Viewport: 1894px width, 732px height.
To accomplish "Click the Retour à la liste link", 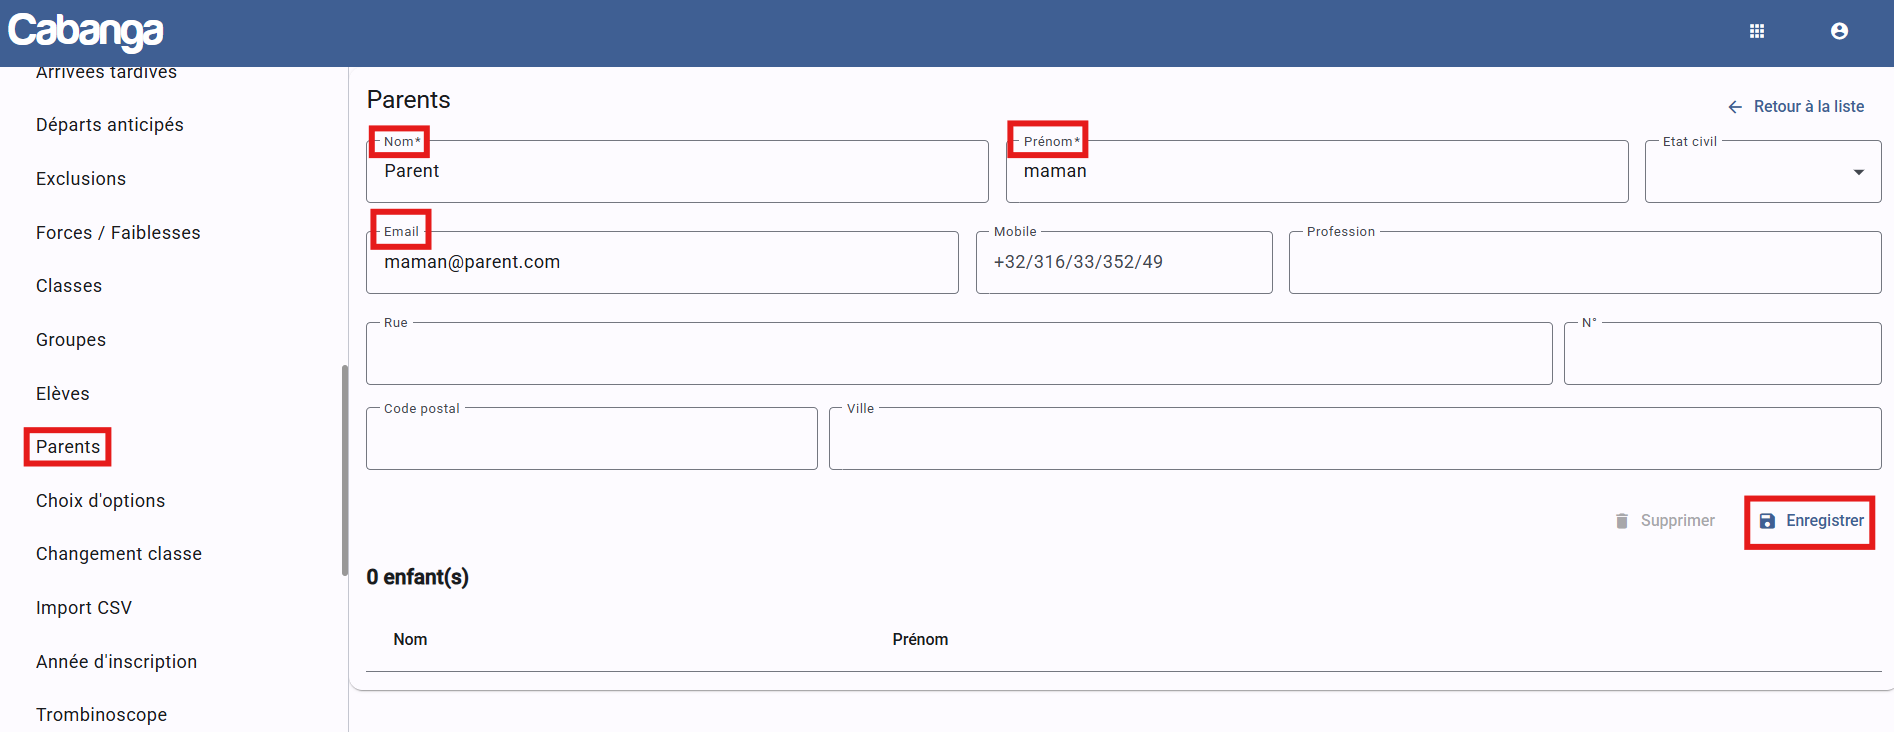I will click(x=1808, y=107).
